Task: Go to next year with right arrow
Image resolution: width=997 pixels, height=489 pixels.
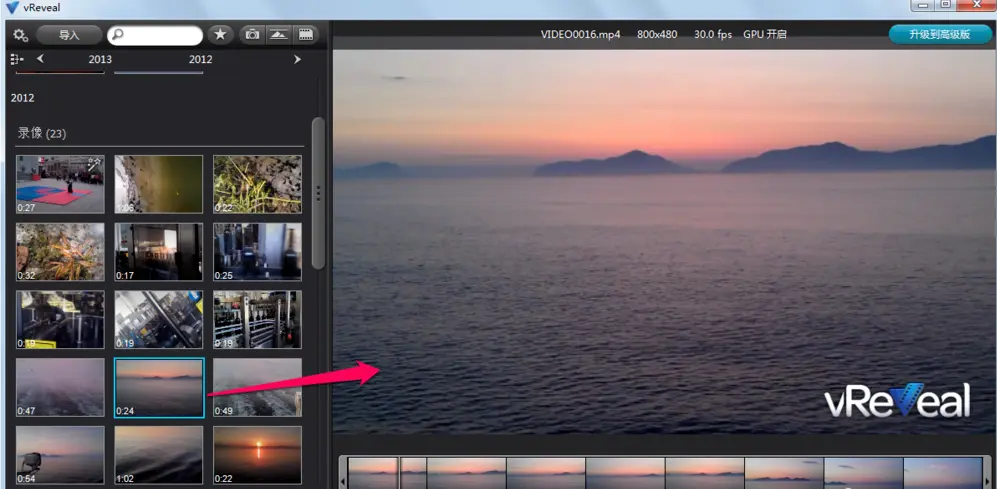Action: tap(297, 59)
